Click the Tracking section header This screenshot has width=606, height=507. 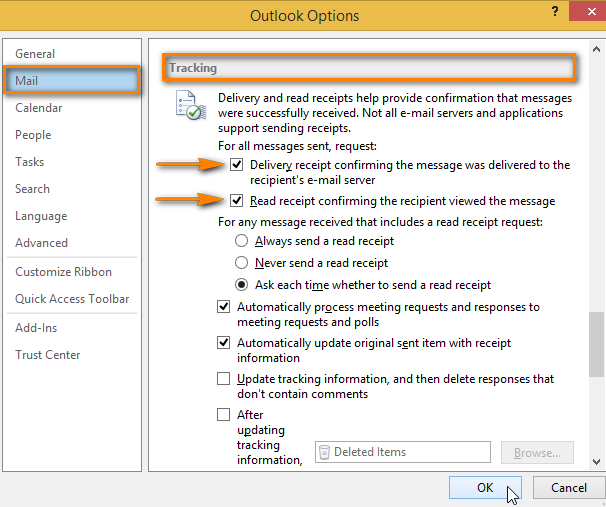click(369, 68)
